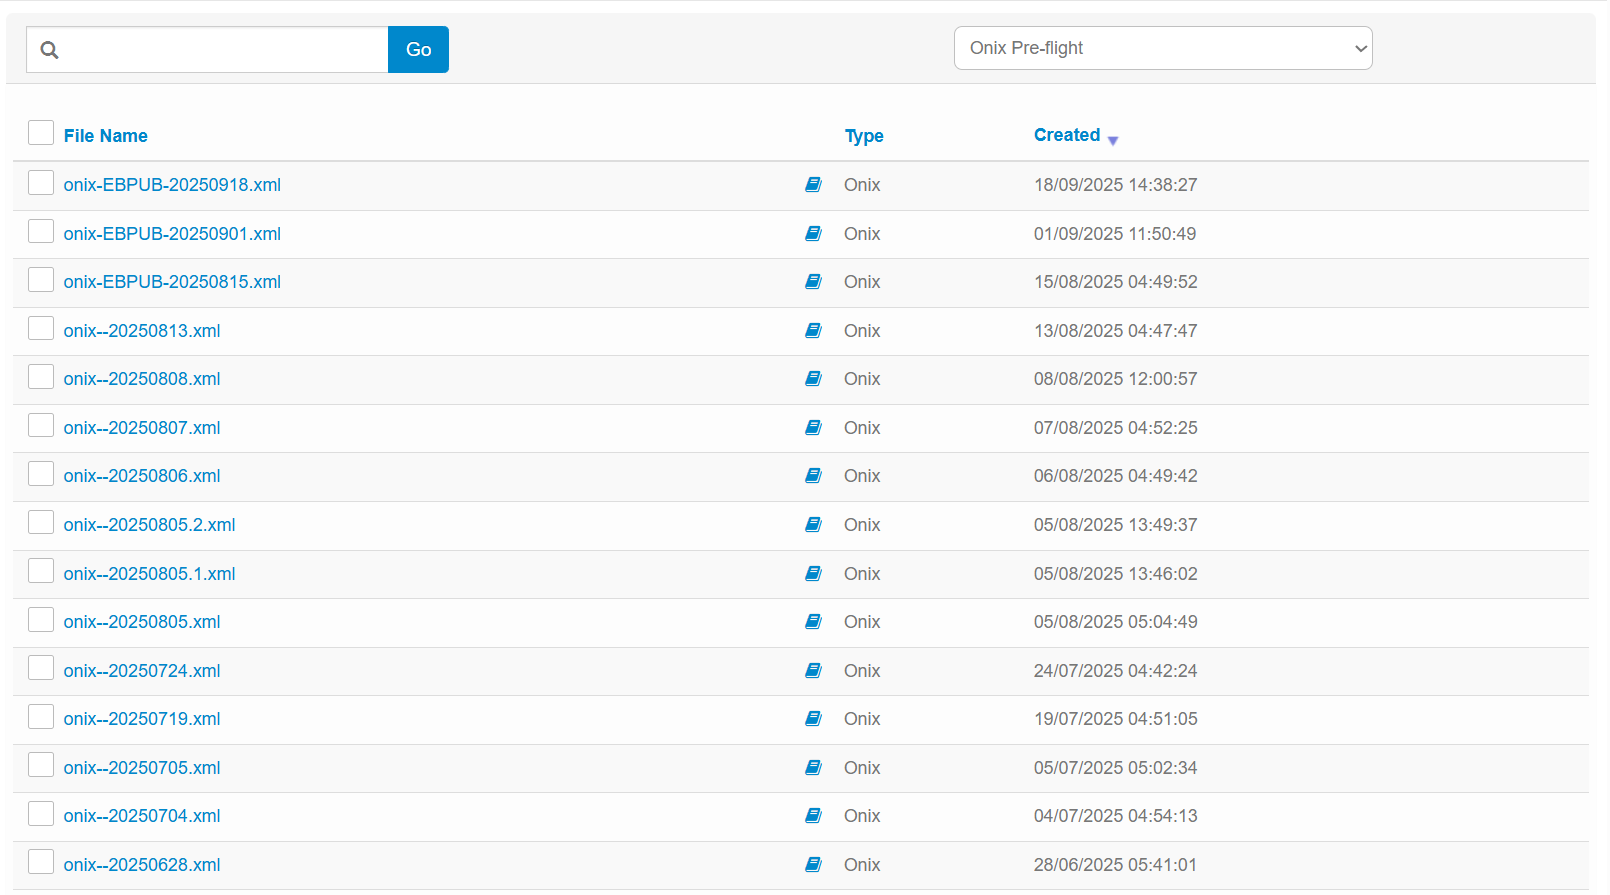Click the Onix book icon for onix--20250813.xml
Viewport: 1610px width, 895px height.
coord(813,331)
